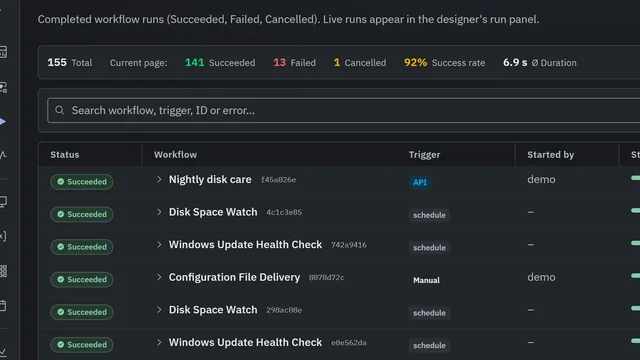
Task: Click the API trigger badge
Action: click(x=420, y=182)
